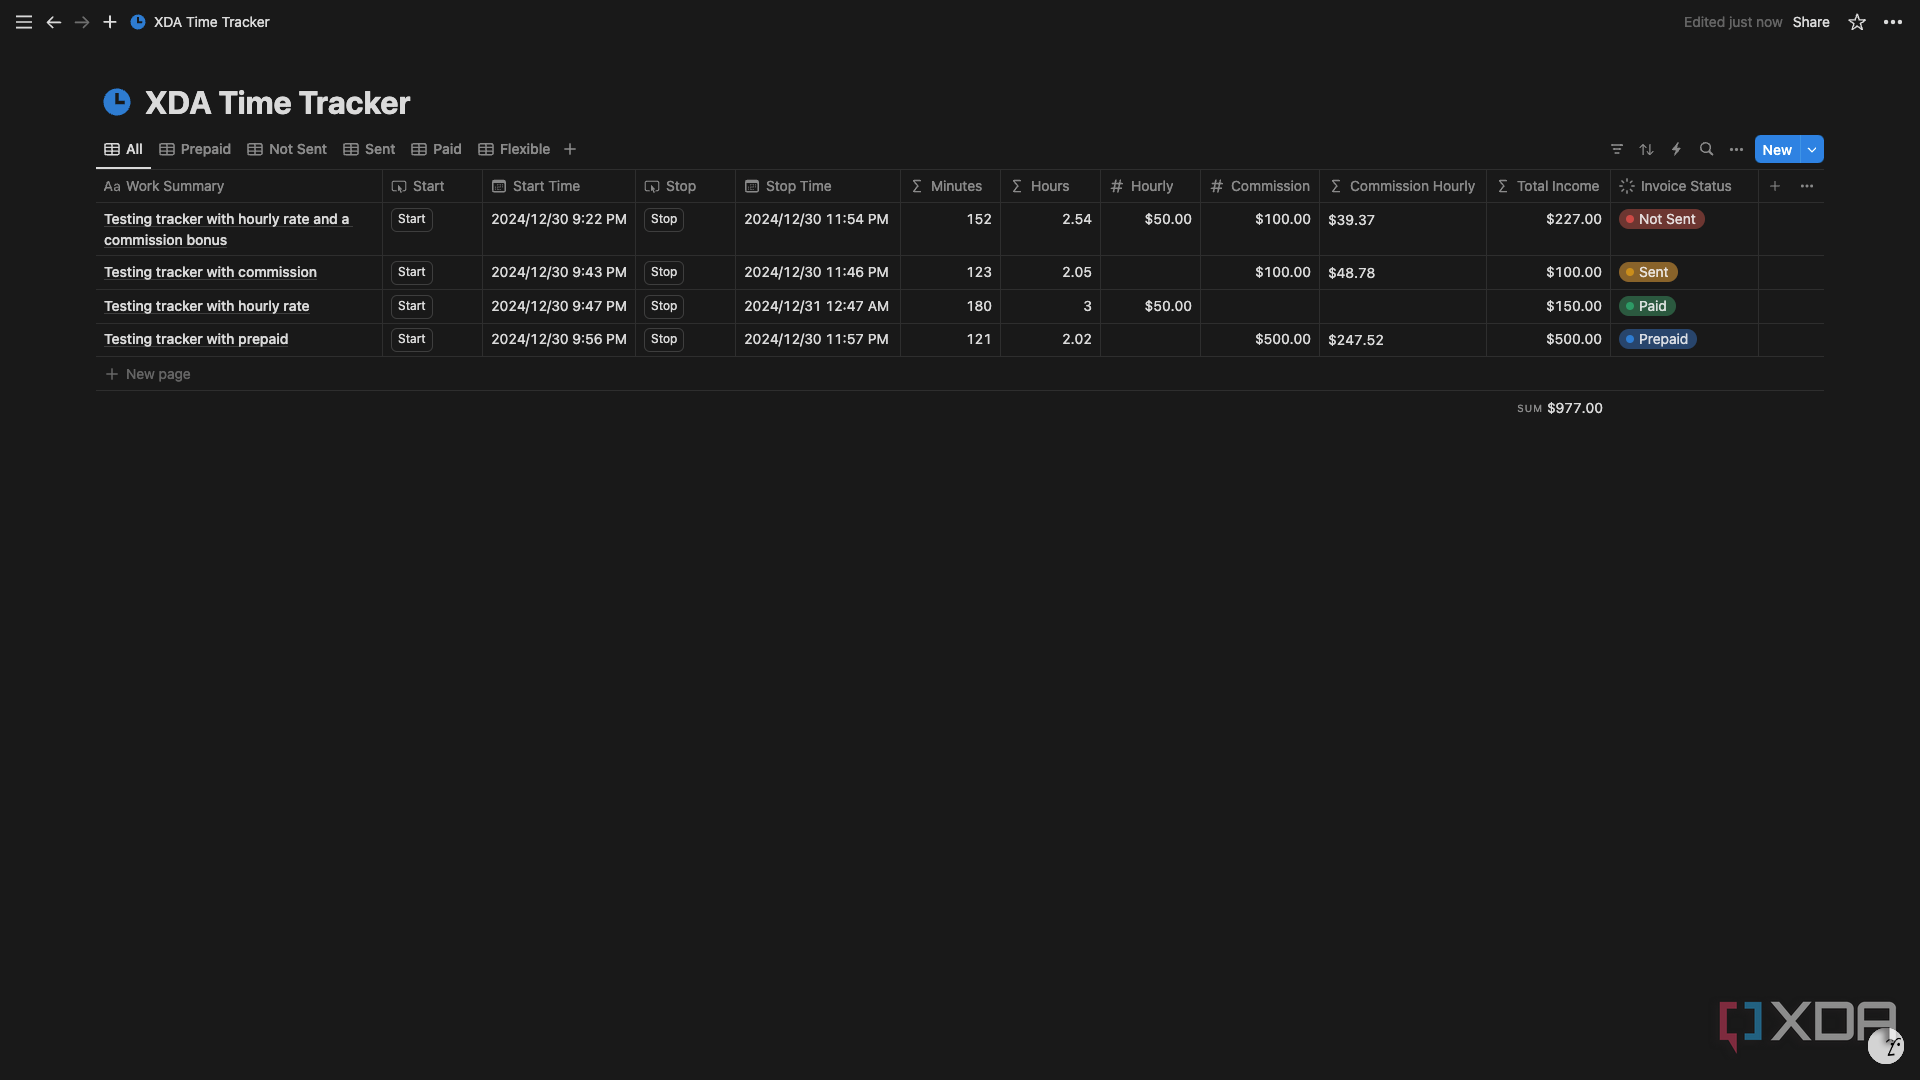
Task: Click the Share button in top bar
Action: 1812,22
